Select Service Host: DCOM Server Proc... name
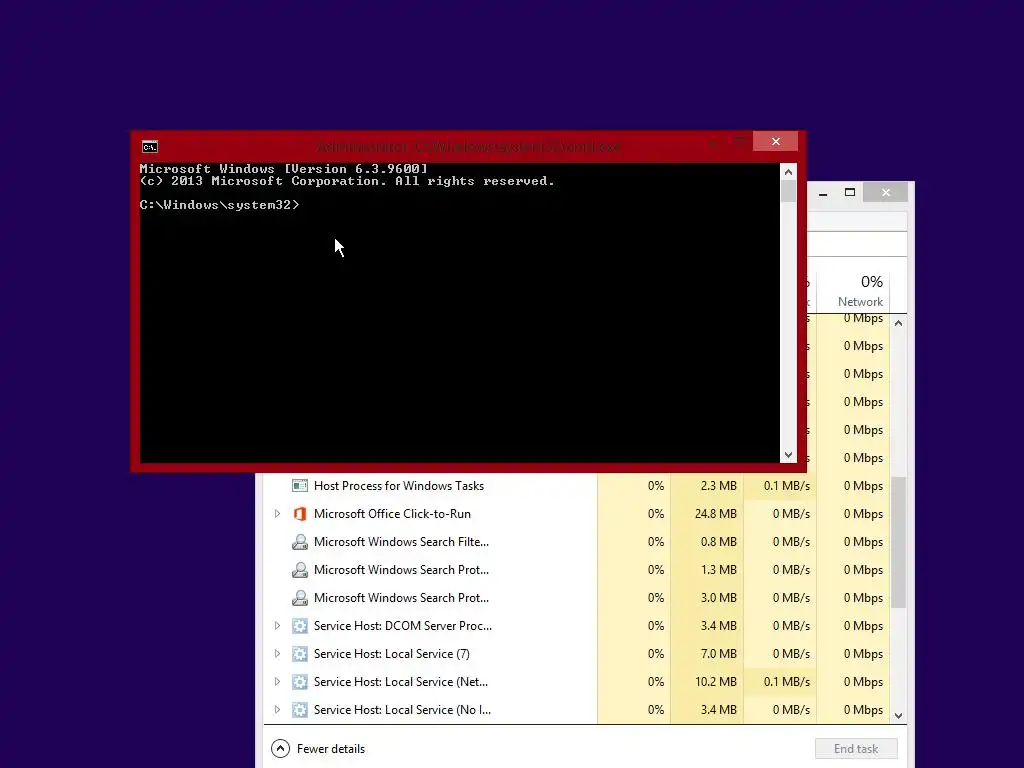The height and width of the screenshot is (768, 1024). tap(402, 626)
